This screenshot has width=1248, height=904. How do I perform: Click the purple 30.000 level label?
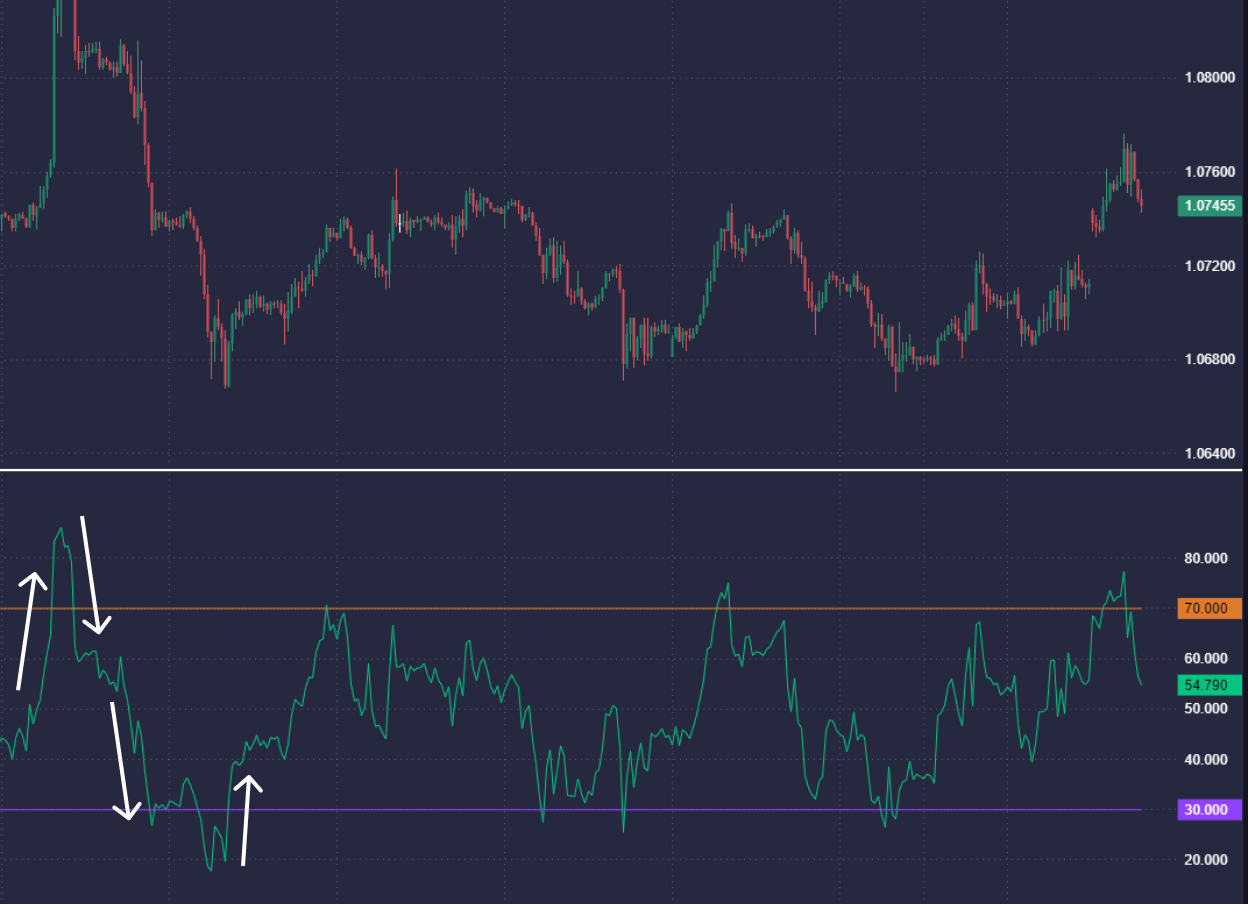pos(1210,810)
